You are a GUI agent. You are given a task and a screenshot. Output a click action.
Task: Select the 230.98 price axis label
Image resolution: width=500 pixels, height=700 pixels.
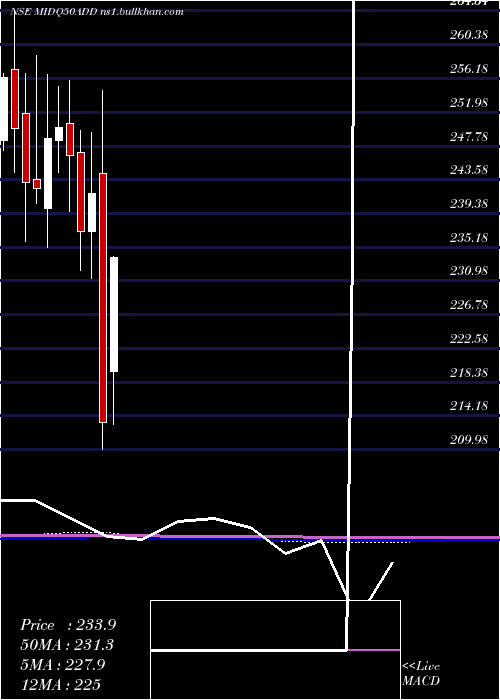pos(469,271)
